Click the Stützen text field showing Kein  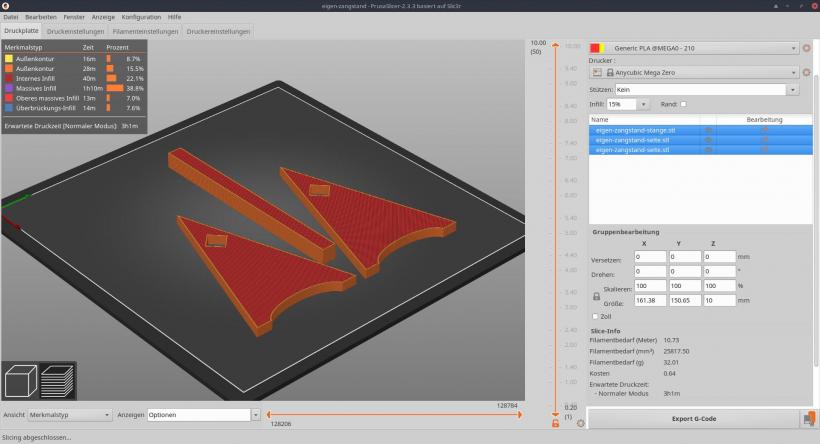701,90
